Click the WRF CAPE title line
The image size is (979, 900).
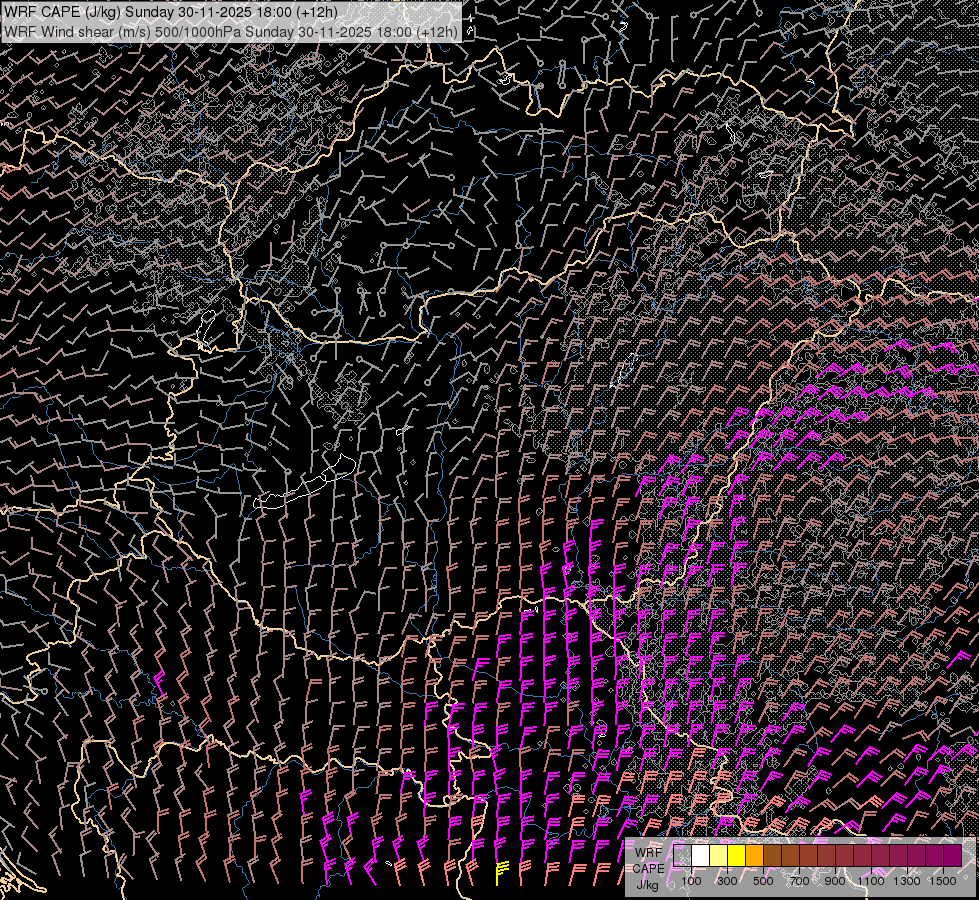pos(170,12)
